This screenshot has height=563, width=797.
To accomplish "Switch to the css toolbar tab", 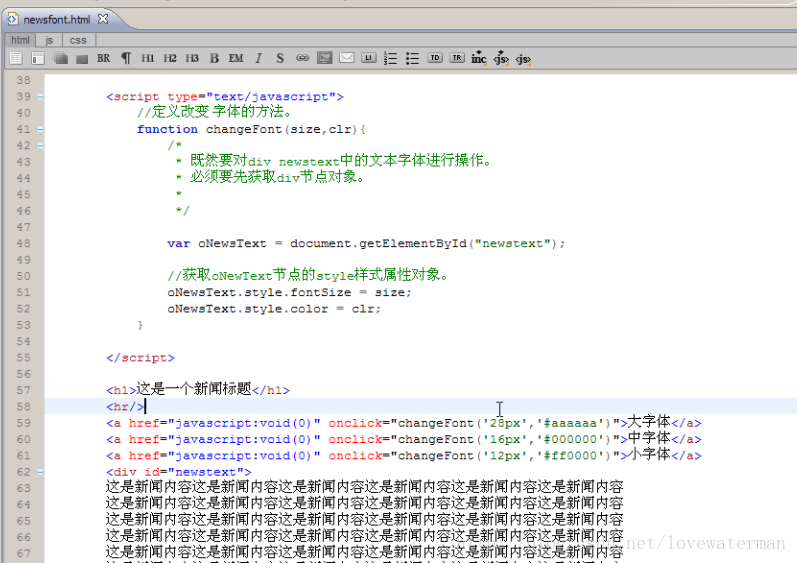I will click(78, 40).
